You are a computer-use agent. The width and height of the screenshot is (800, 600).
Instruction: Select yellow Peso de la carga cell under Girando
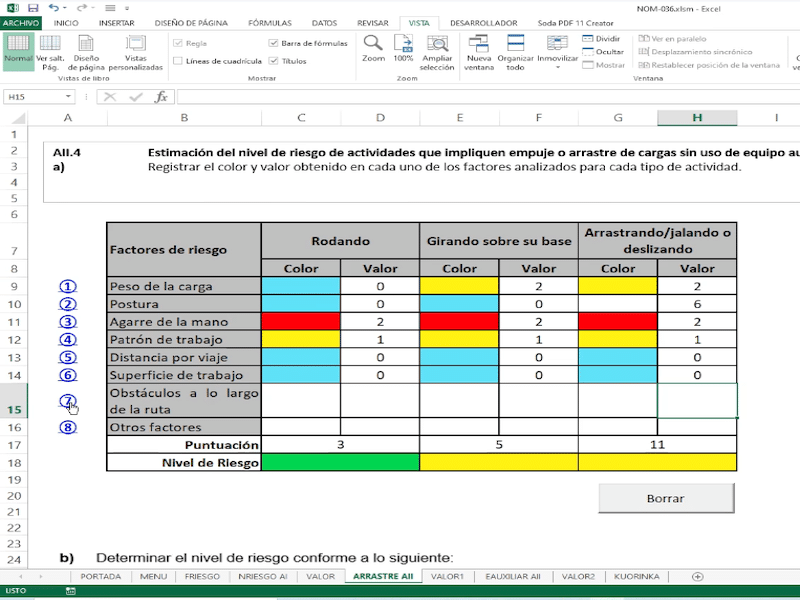point(459,286)
